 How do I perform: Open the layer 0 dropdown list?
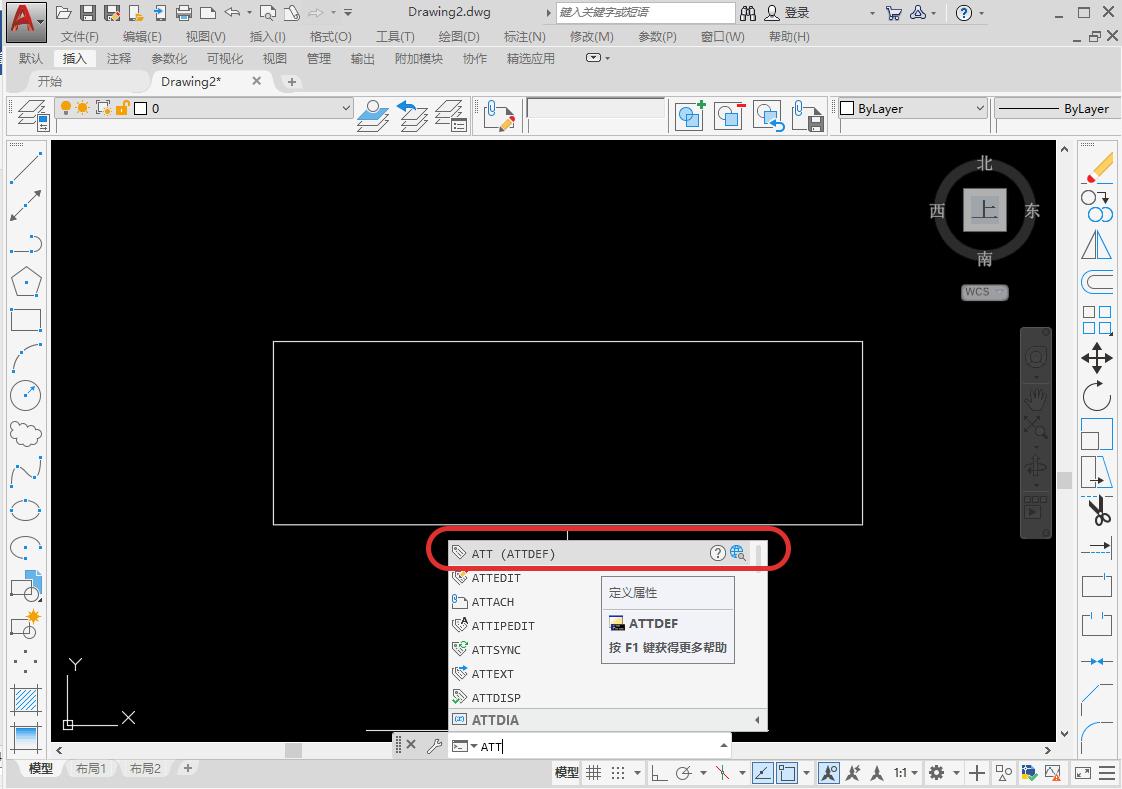point(345,107)
